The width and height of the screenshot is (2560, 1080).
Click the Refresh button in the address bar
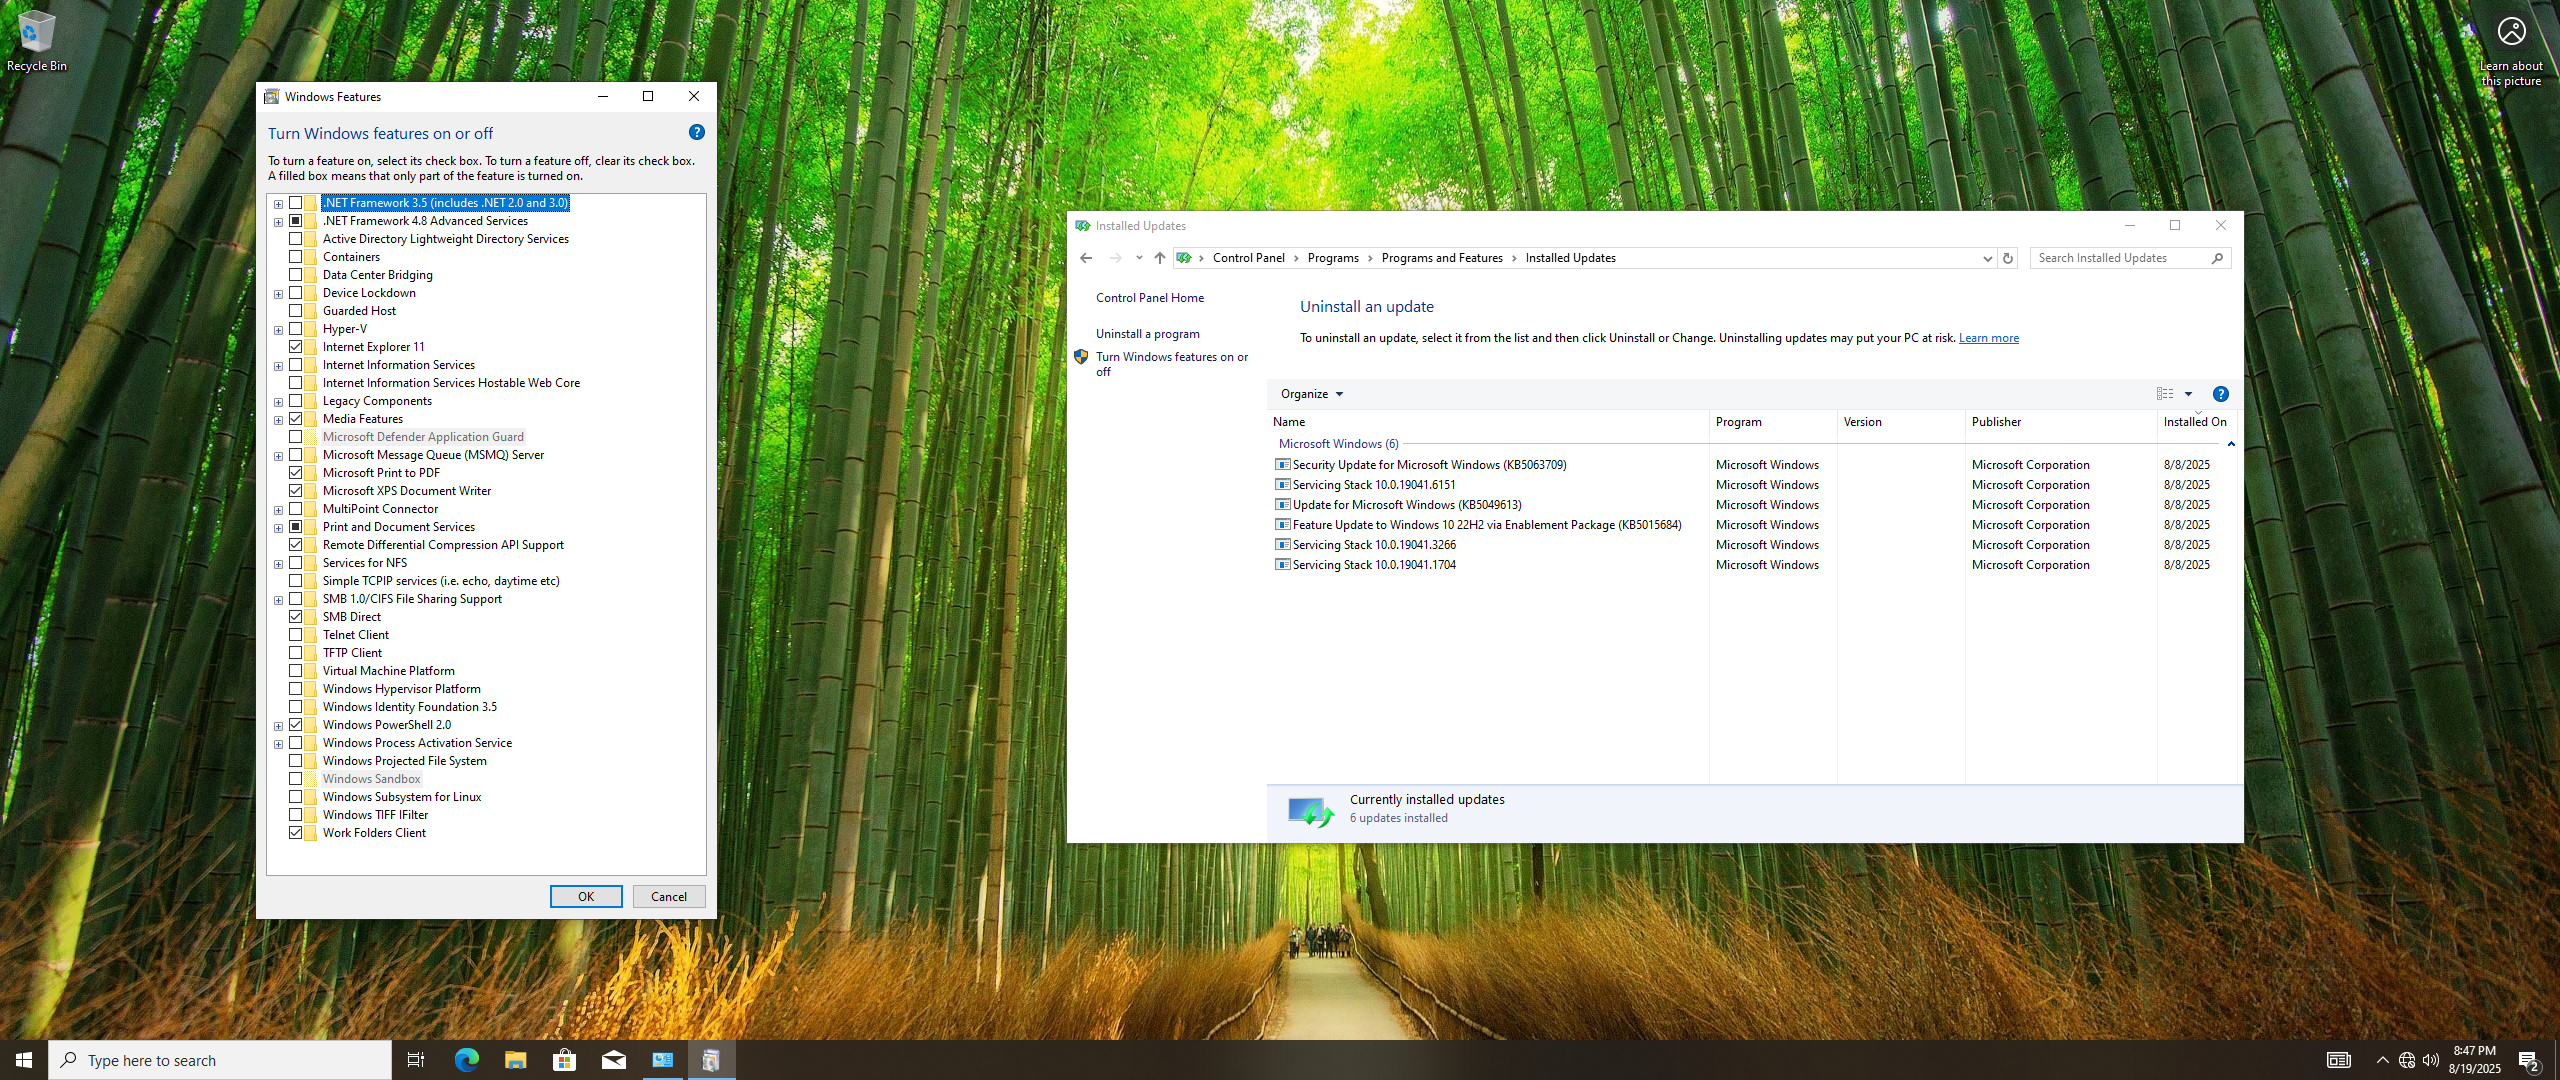tap(2007, 258)
